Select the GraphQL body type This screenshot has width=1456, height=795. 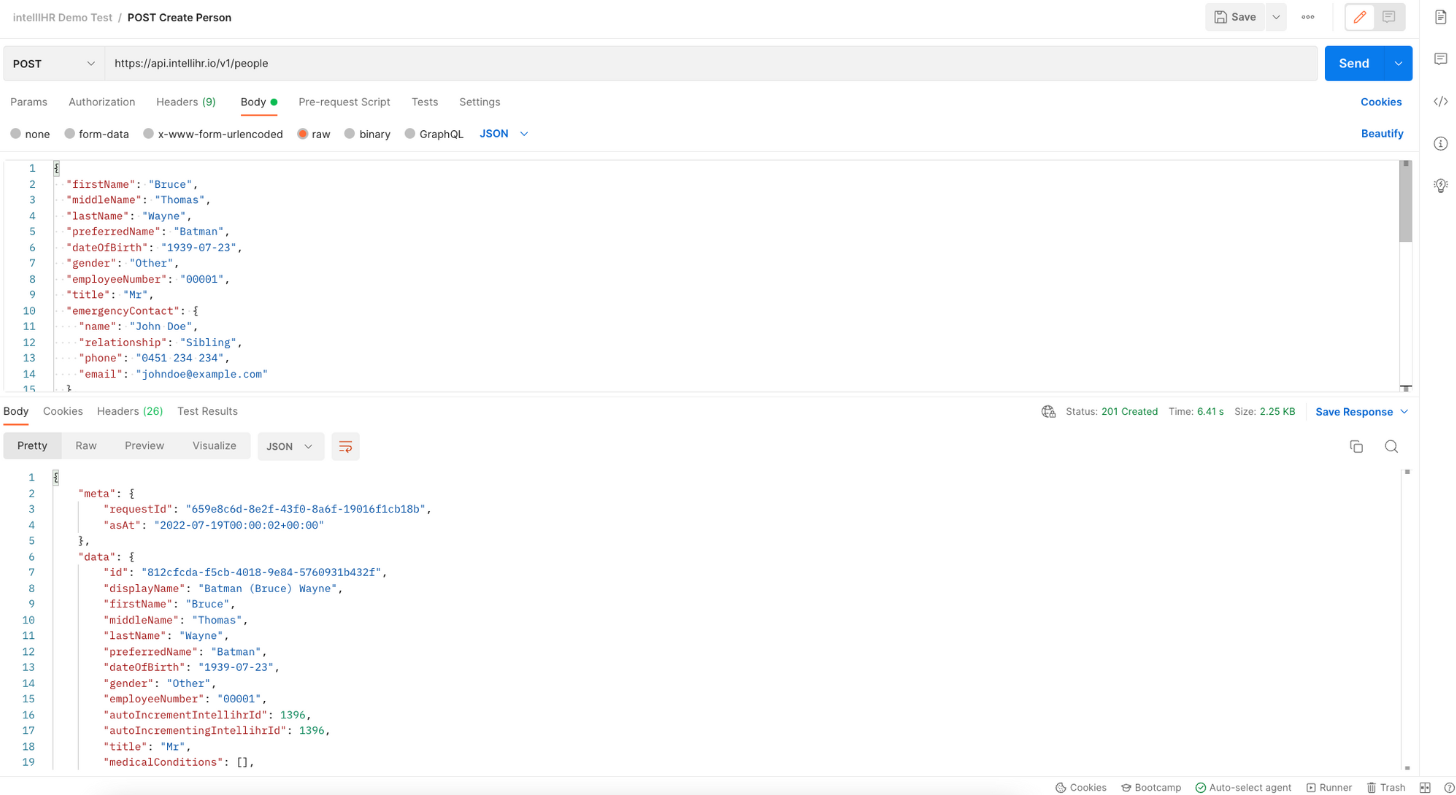point(434,134)
